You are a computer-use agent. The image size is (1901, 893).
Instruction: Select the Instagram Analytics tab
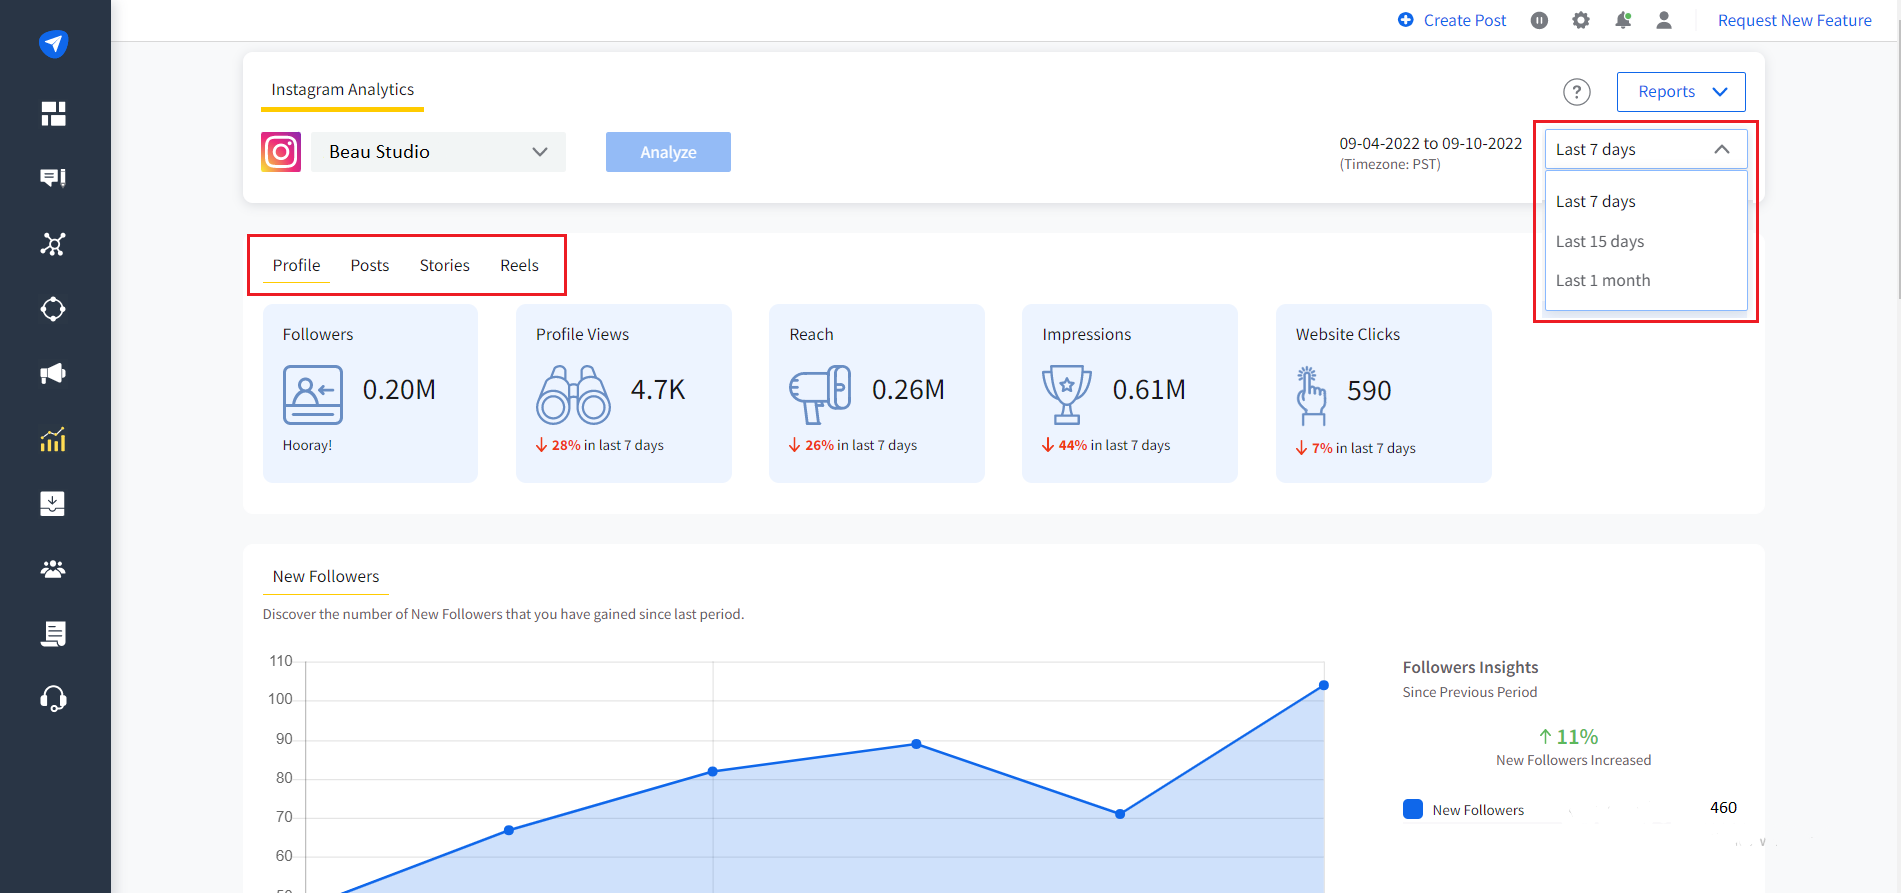342,90
